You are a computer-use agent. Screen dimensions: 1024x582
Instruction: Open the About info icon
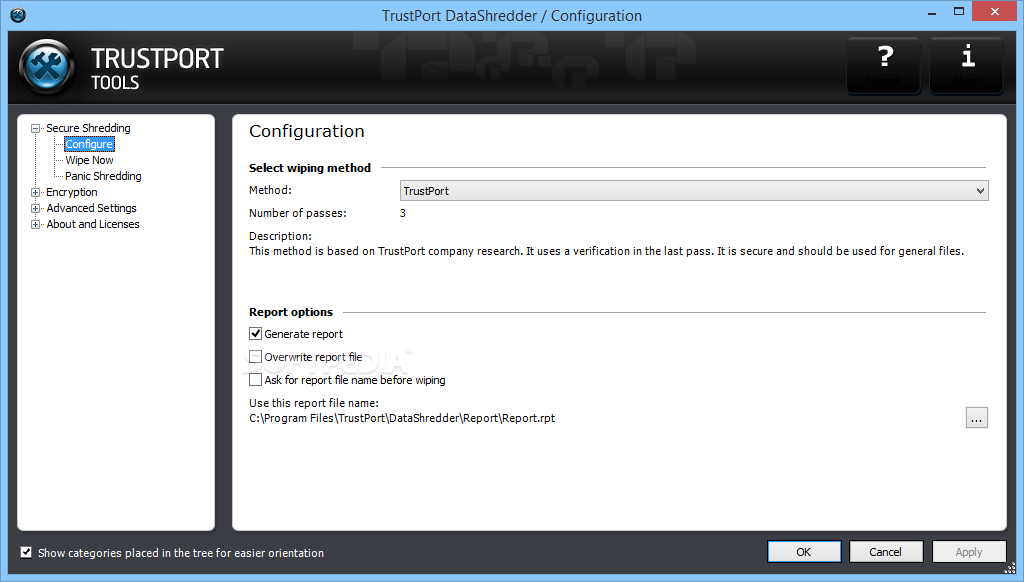pos(967,65)
